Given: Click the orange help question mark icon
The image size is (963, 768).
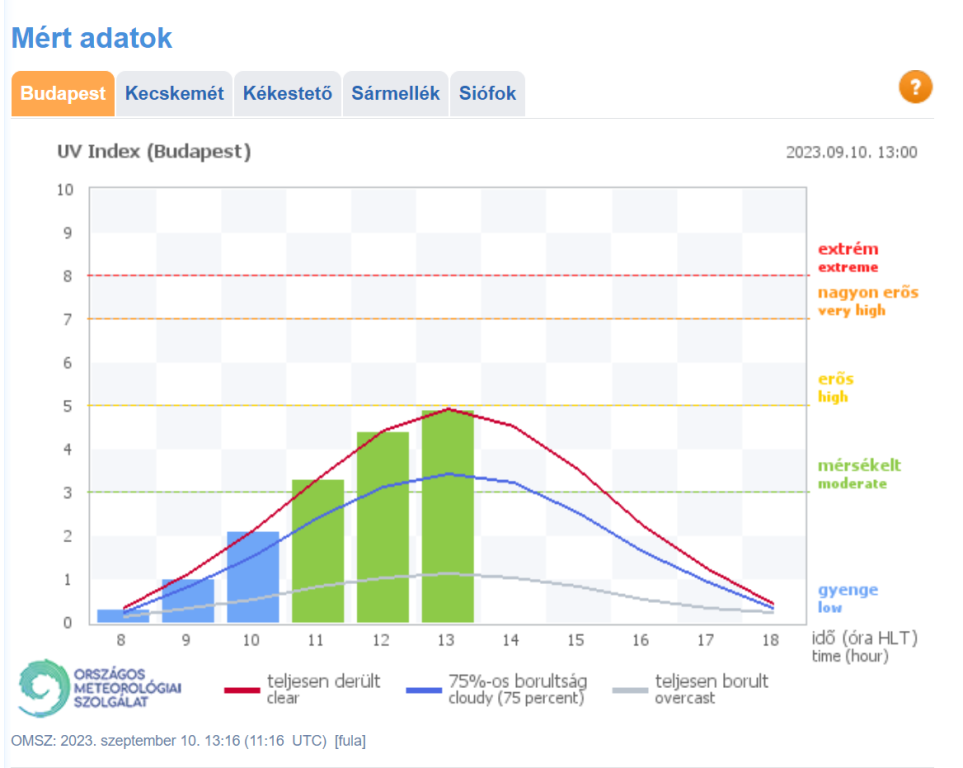Looking at the screenshot, I should point(915,87).
